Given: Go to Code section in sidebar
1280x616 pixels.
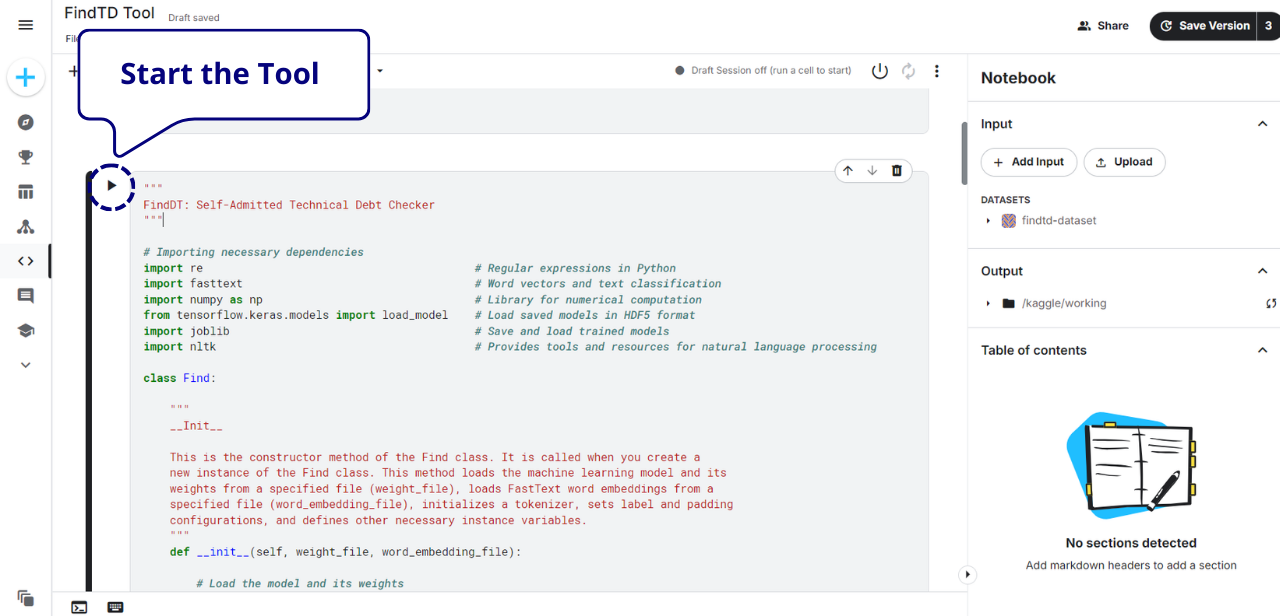Looking at the screenshot, I should (x=26, y=261).
